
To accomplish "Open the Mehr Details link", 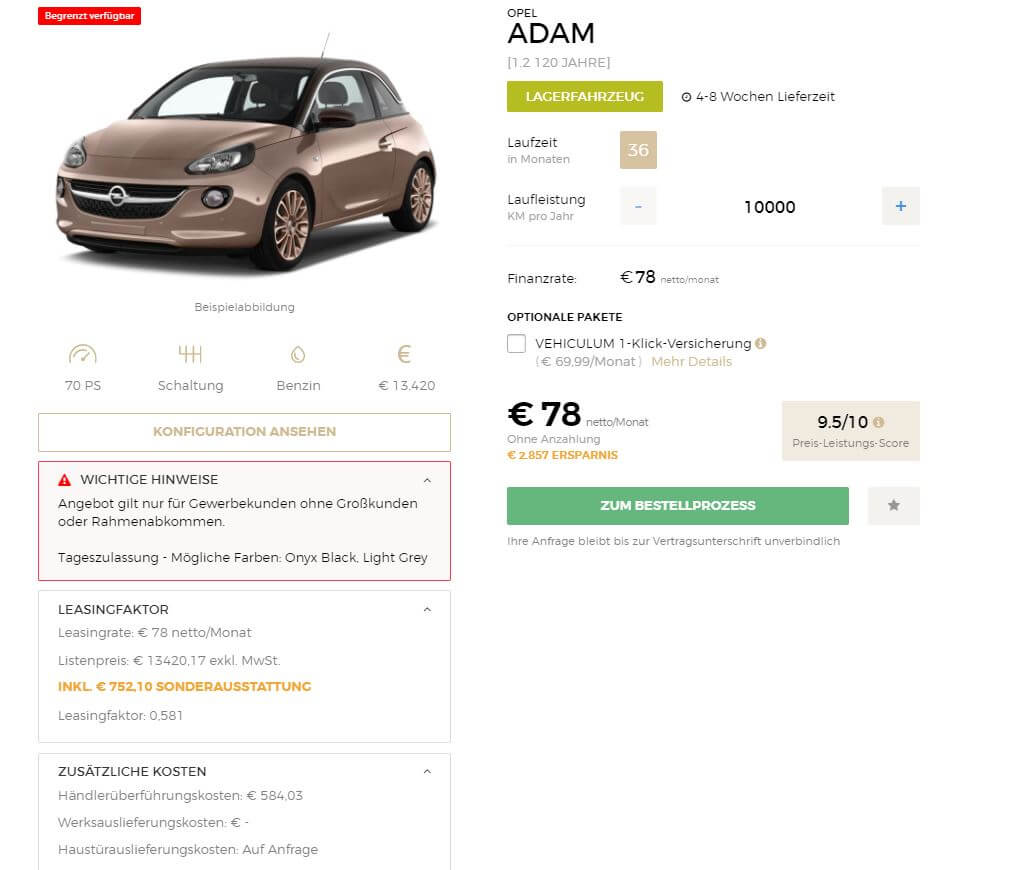I will 692,362.
